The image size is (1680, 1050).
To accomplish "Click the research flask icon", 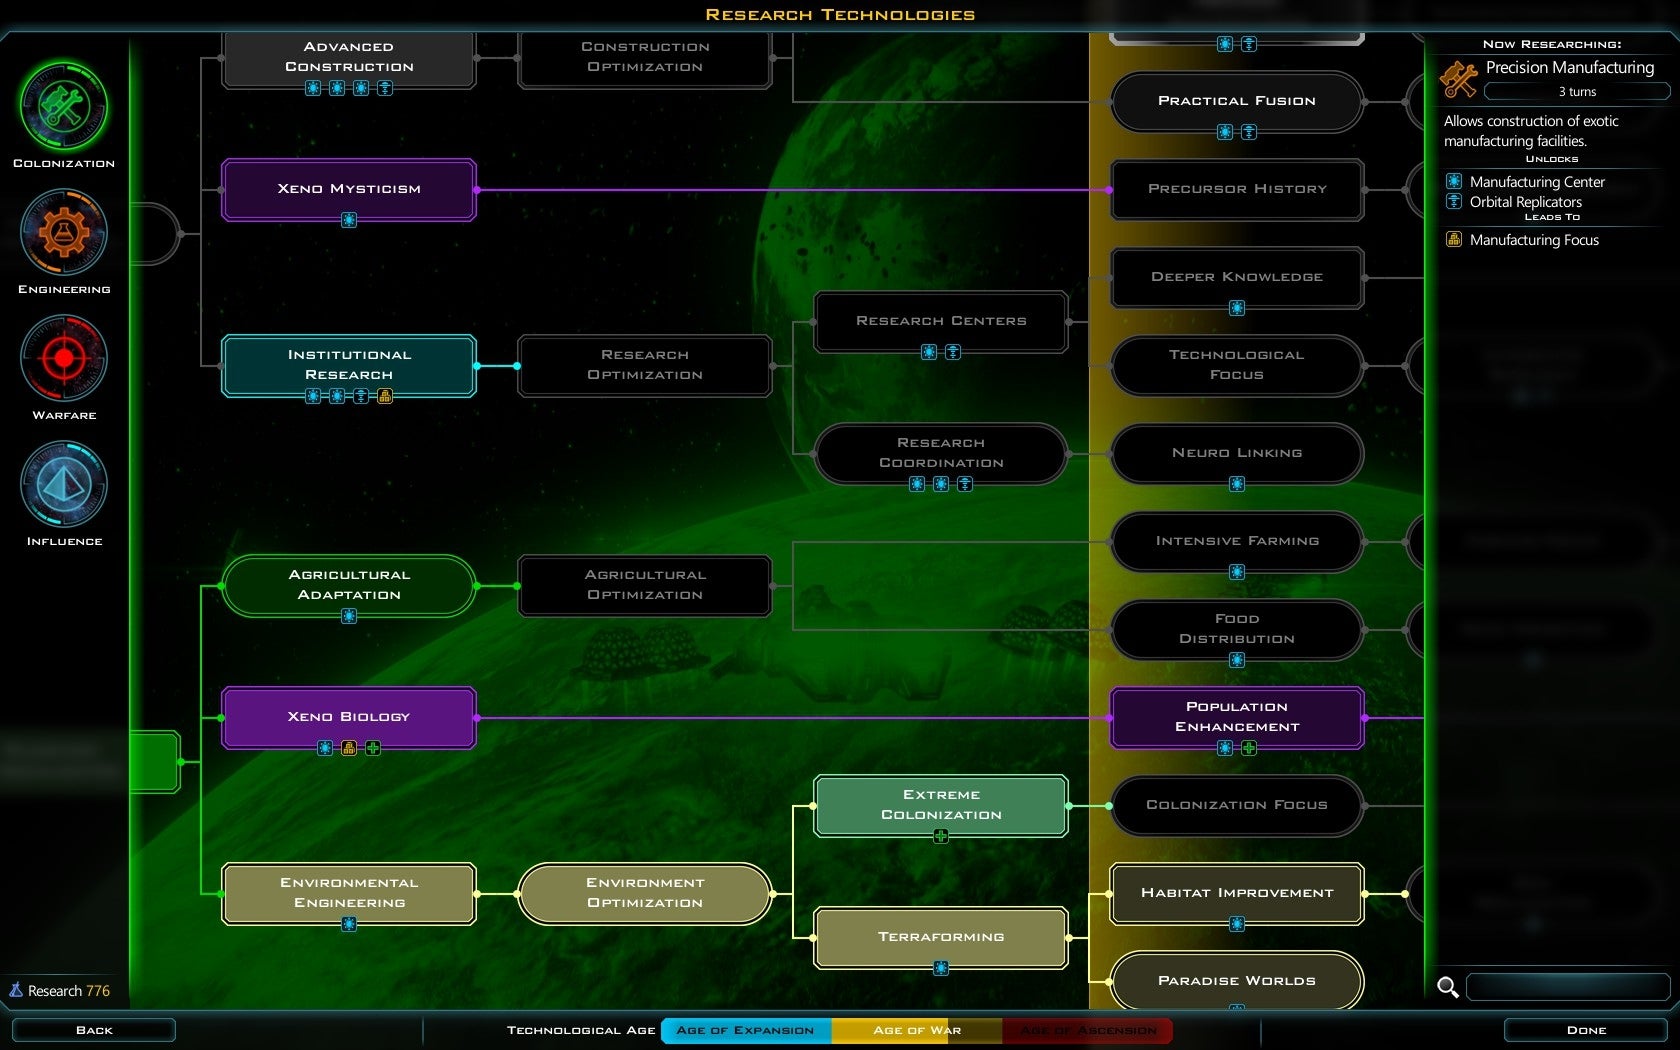I will click(x=16, y=990).
